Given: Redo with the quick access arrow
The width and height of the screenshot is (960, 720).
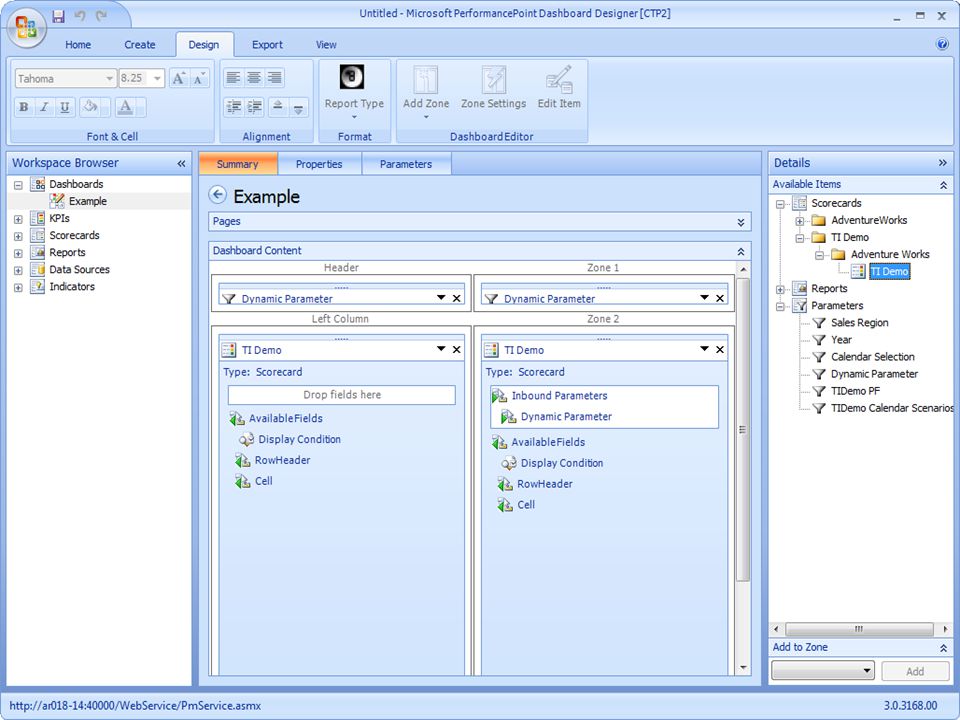Looking at the screenshot, I should point(102,17).
